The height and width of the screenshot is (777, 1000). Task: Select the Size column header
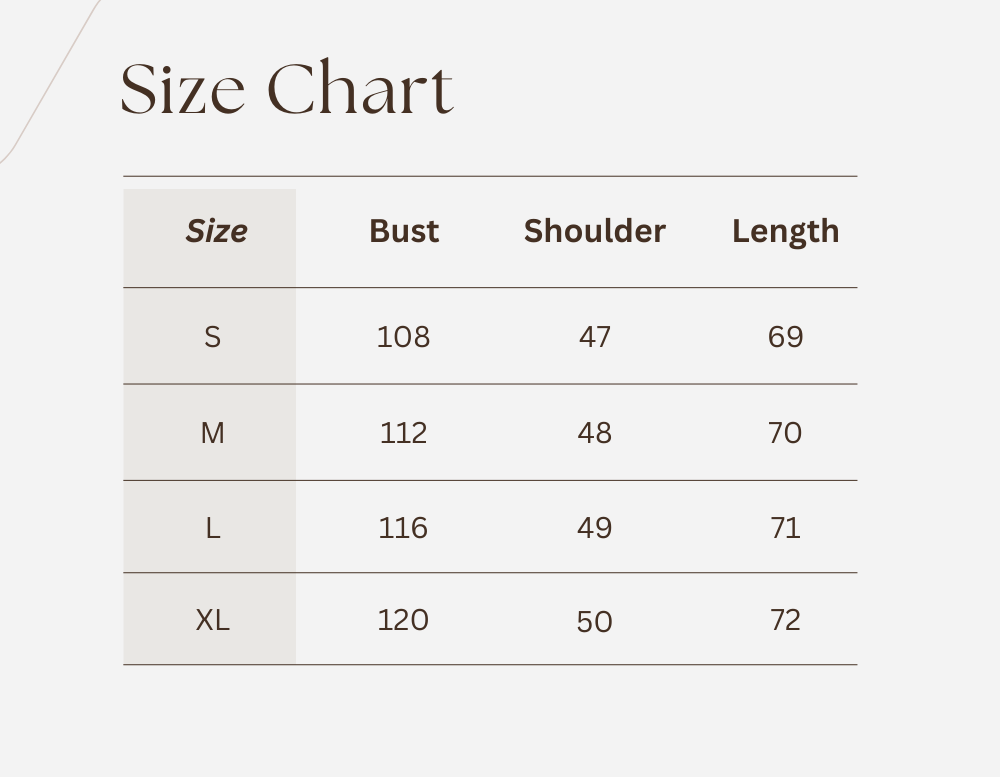click(216, 231)
